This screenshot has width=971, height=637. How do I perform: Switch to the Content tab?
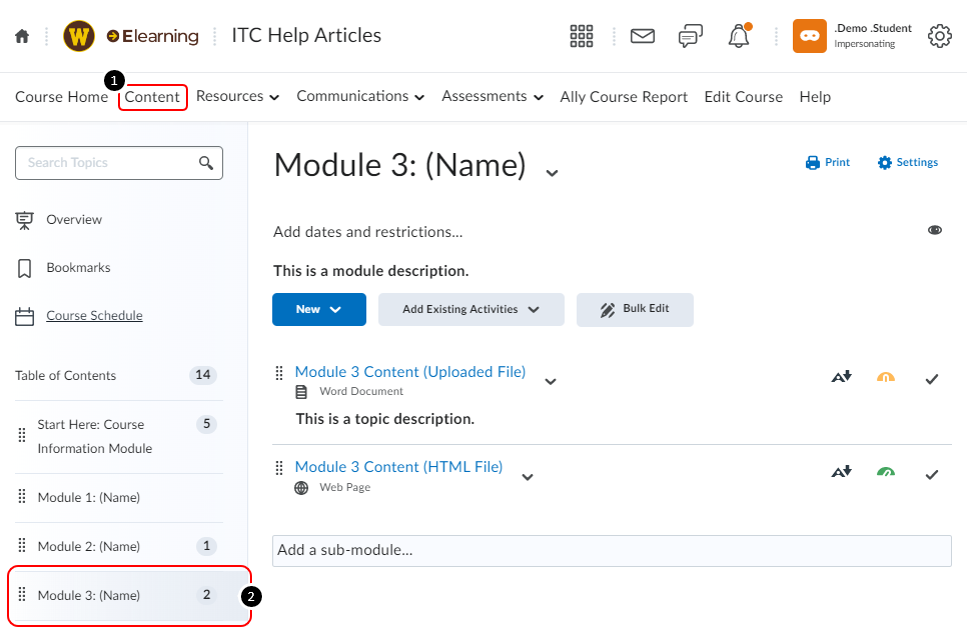[152, 97]
